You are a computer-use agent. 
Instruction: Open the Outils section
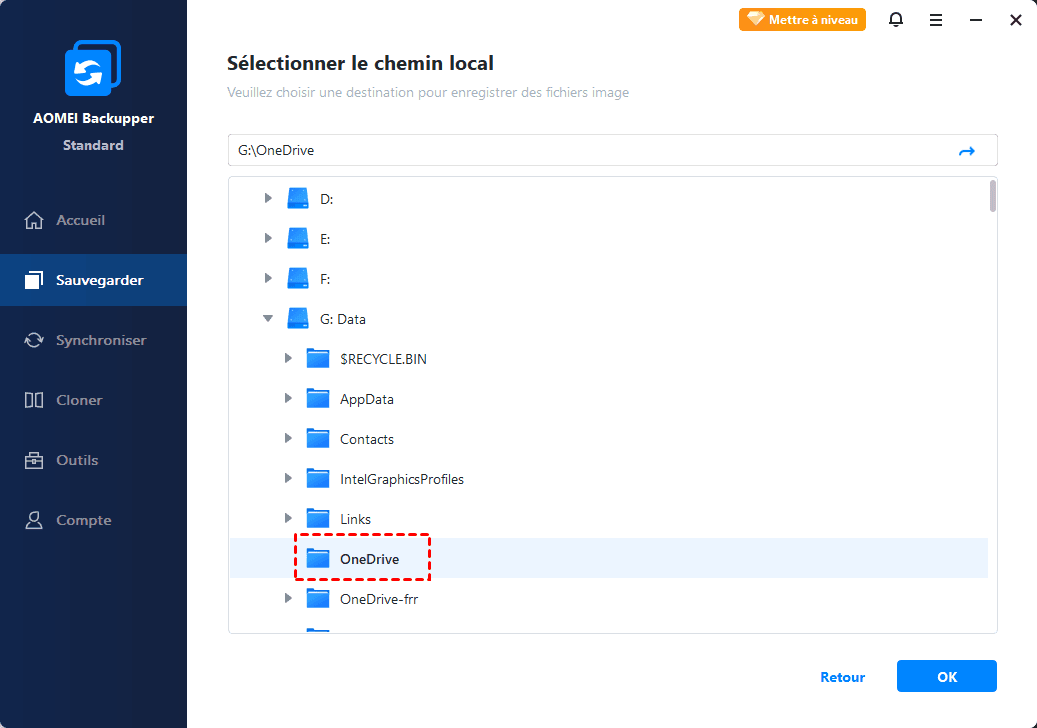tap(77, 460)
